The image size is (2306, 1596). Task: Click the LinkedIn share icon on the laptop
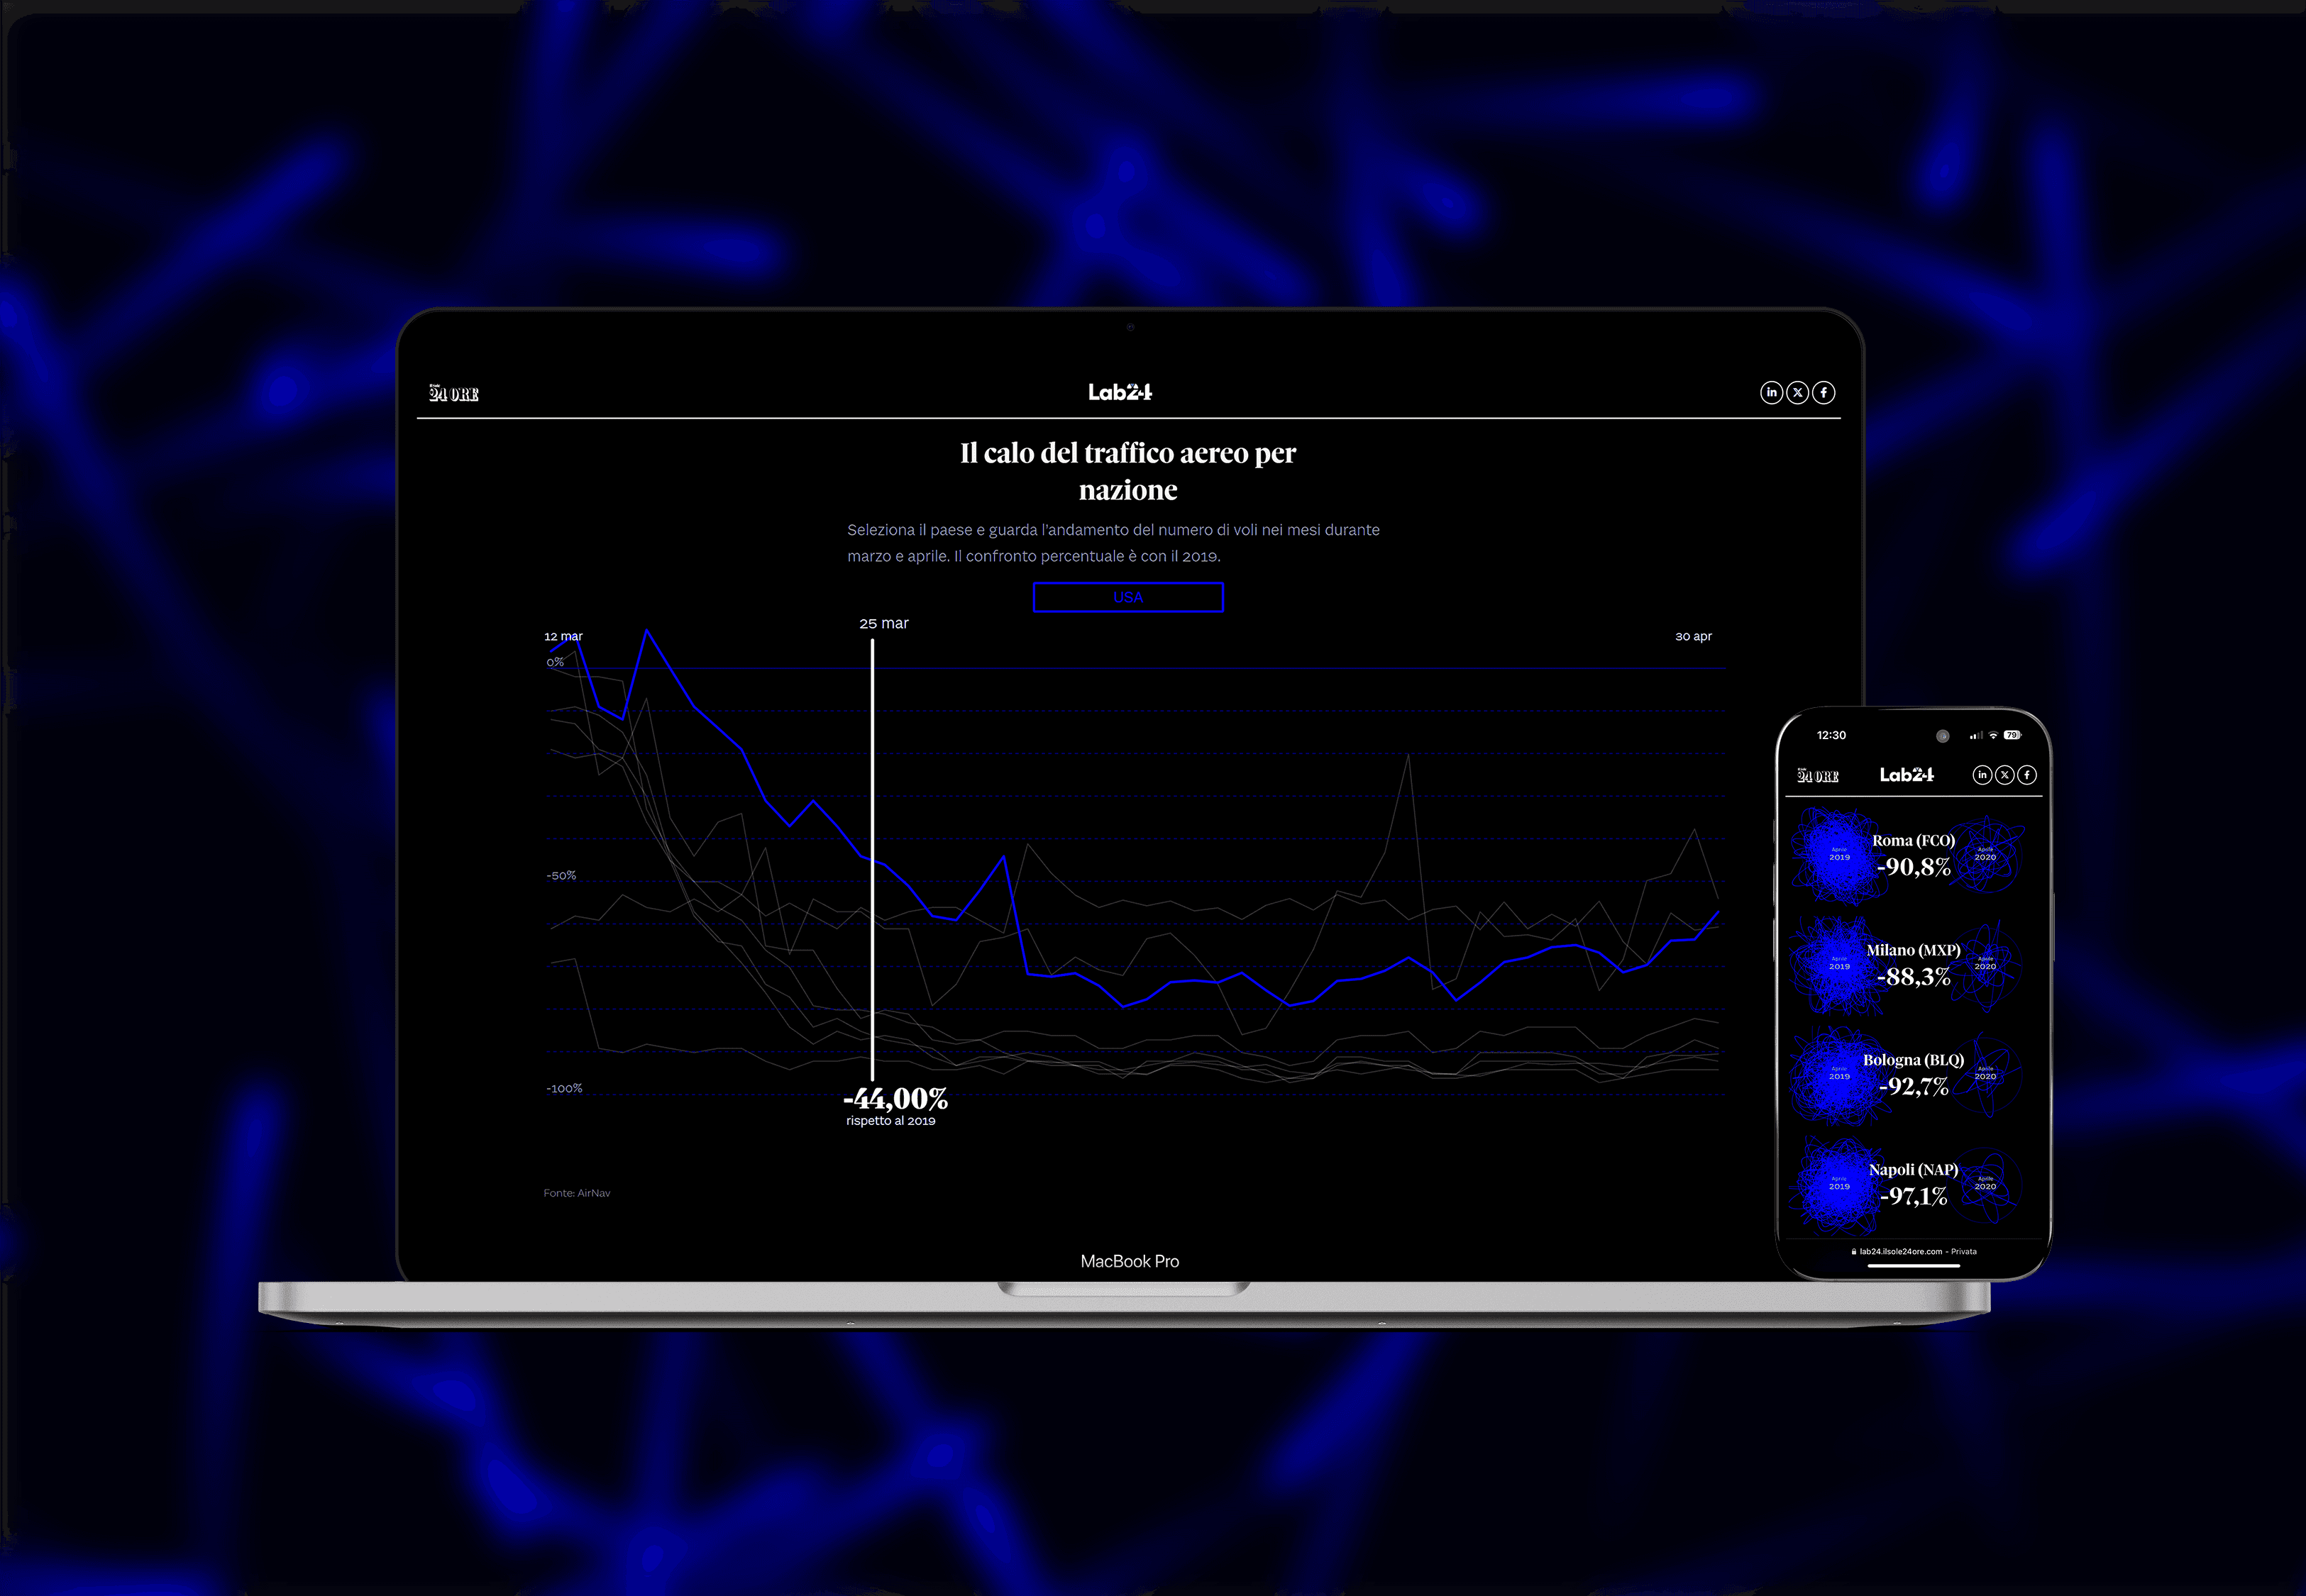point(1771,392)
